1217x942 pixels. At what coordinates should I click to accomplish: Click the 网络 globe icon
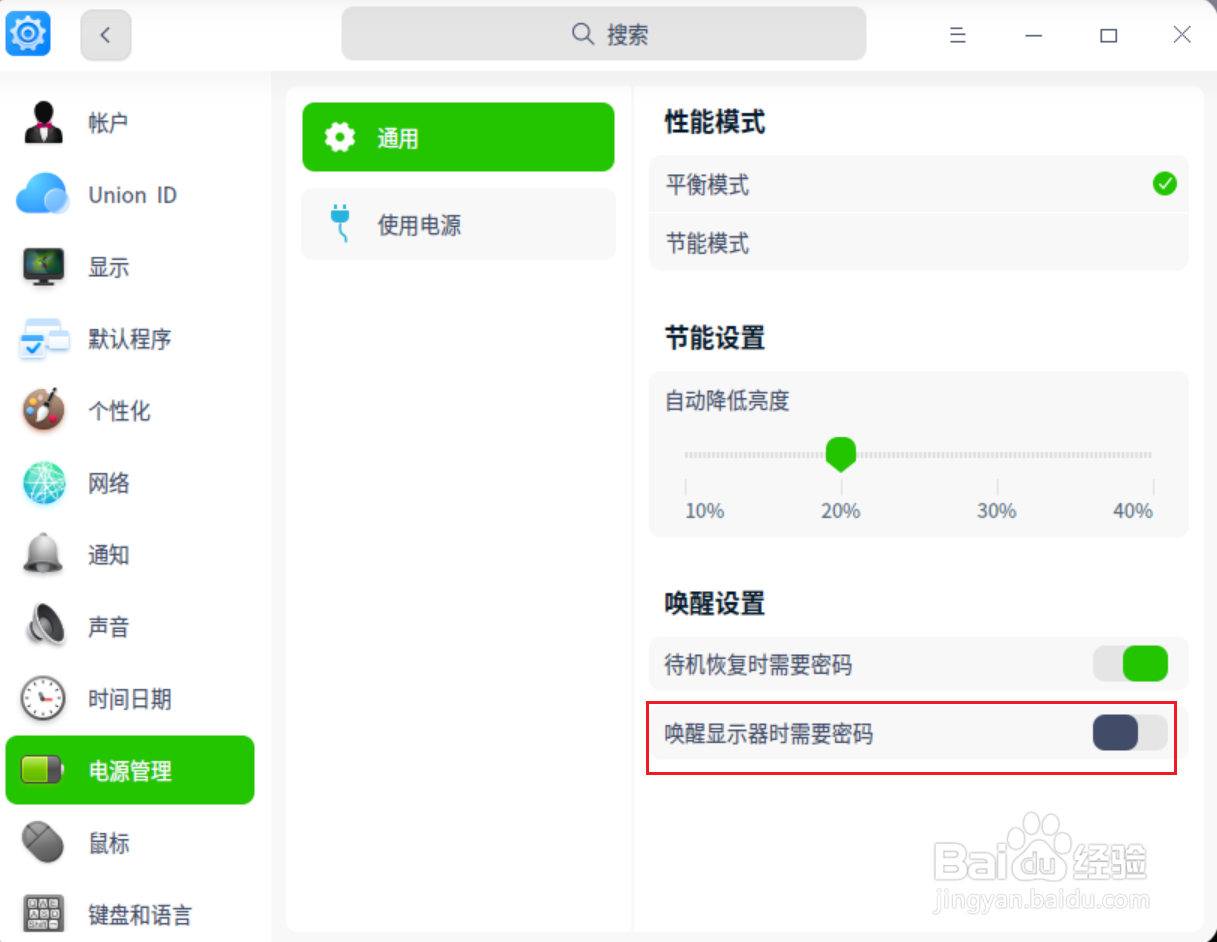click(43, 483)
